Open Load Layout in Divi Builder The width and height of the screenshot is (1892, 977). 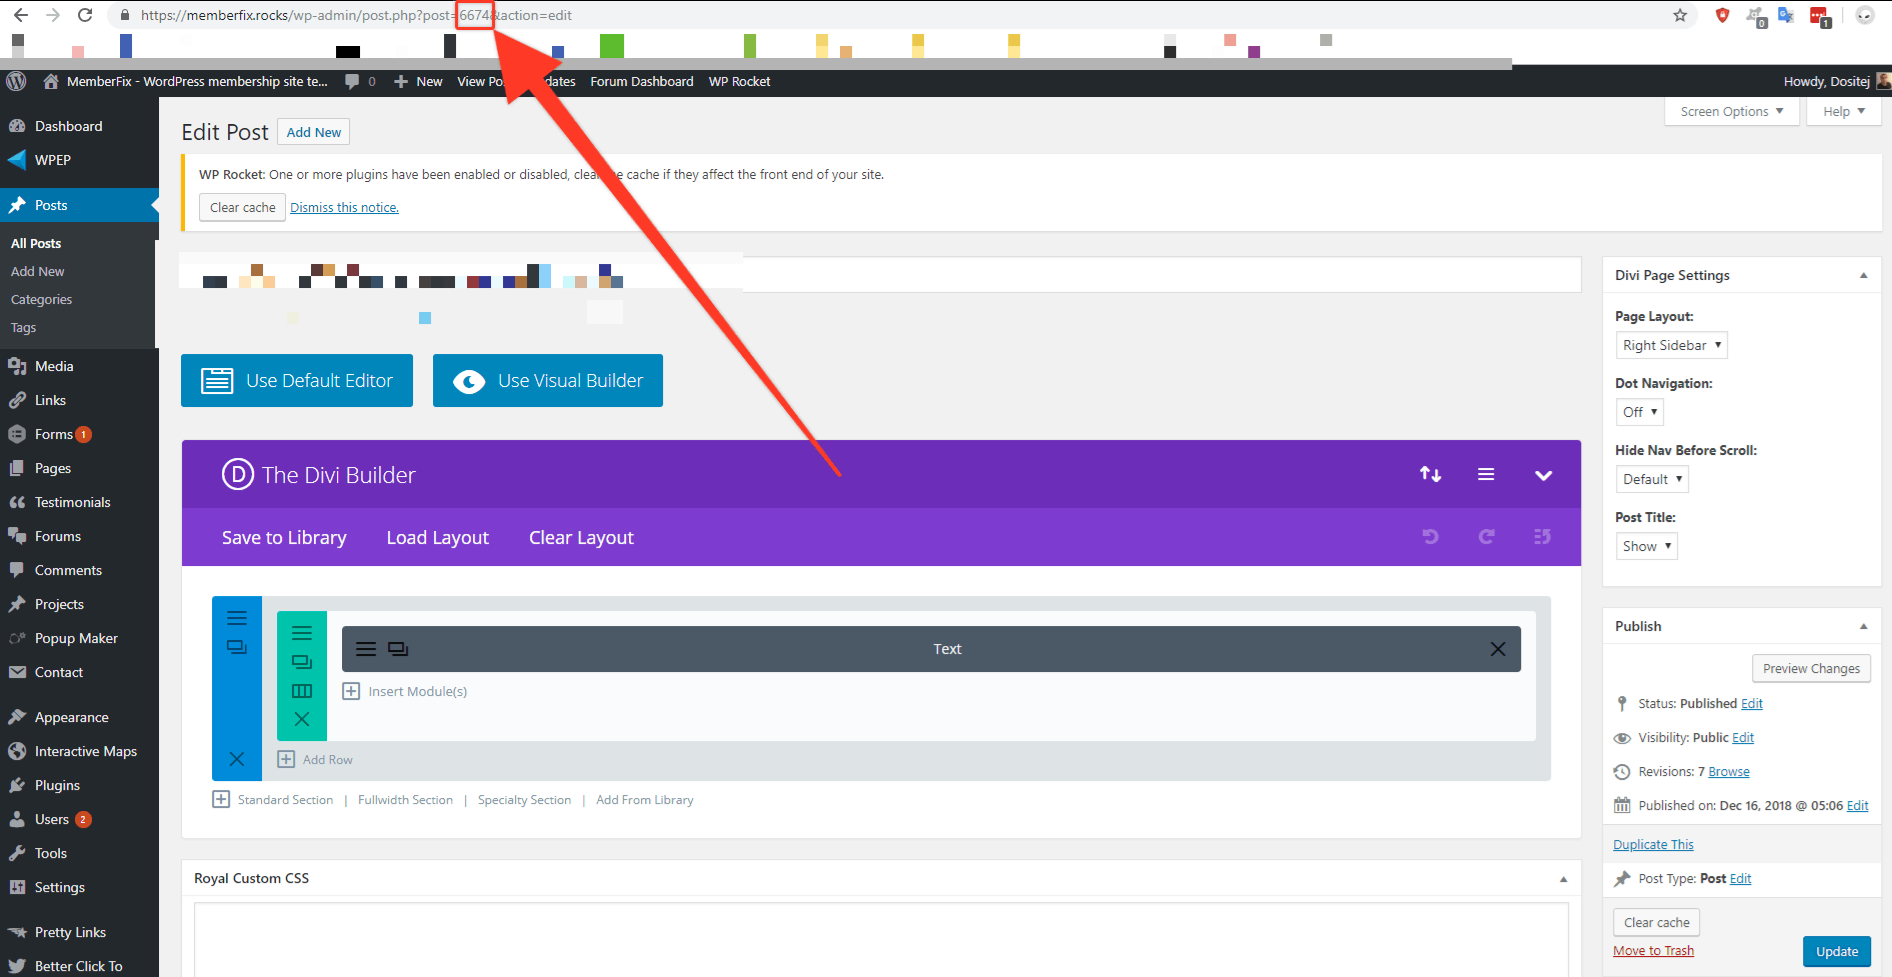(438, 537)
